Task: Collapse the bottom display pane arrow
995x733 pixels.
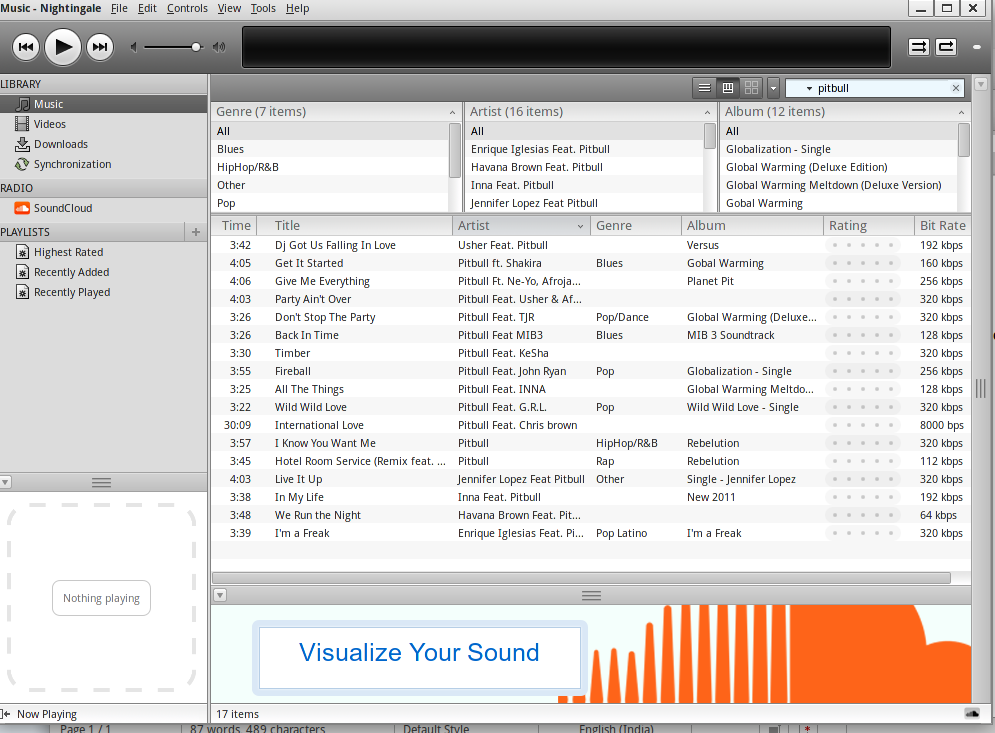Action: [x=220, y=595]
